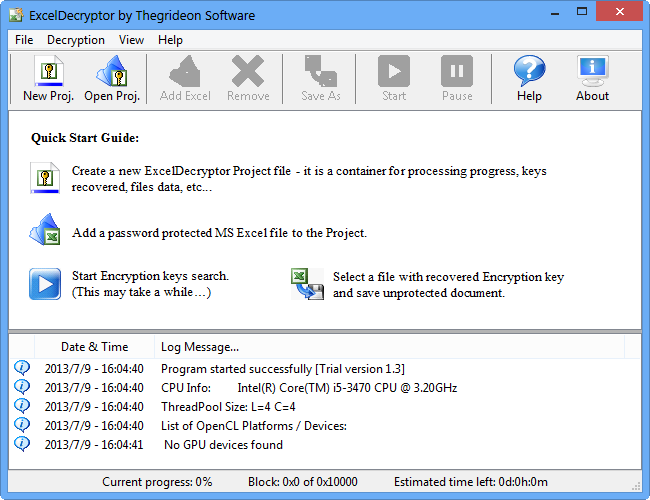Click info icon beside 'CPU Info' log entry
Image resolution: width=650 pixels, height=500 pixels.
pos(22,386)
